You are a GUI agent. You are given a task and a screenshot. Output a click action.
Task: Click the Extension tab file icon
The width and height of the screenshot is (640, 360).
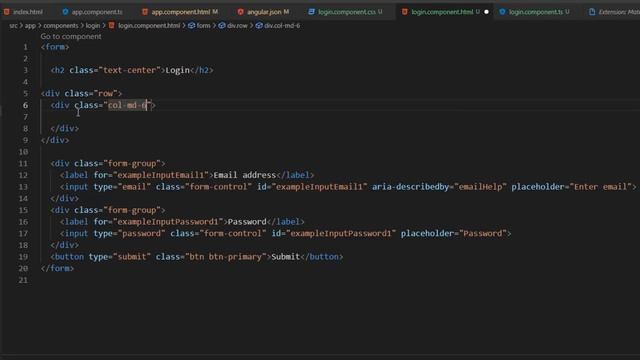592,12
